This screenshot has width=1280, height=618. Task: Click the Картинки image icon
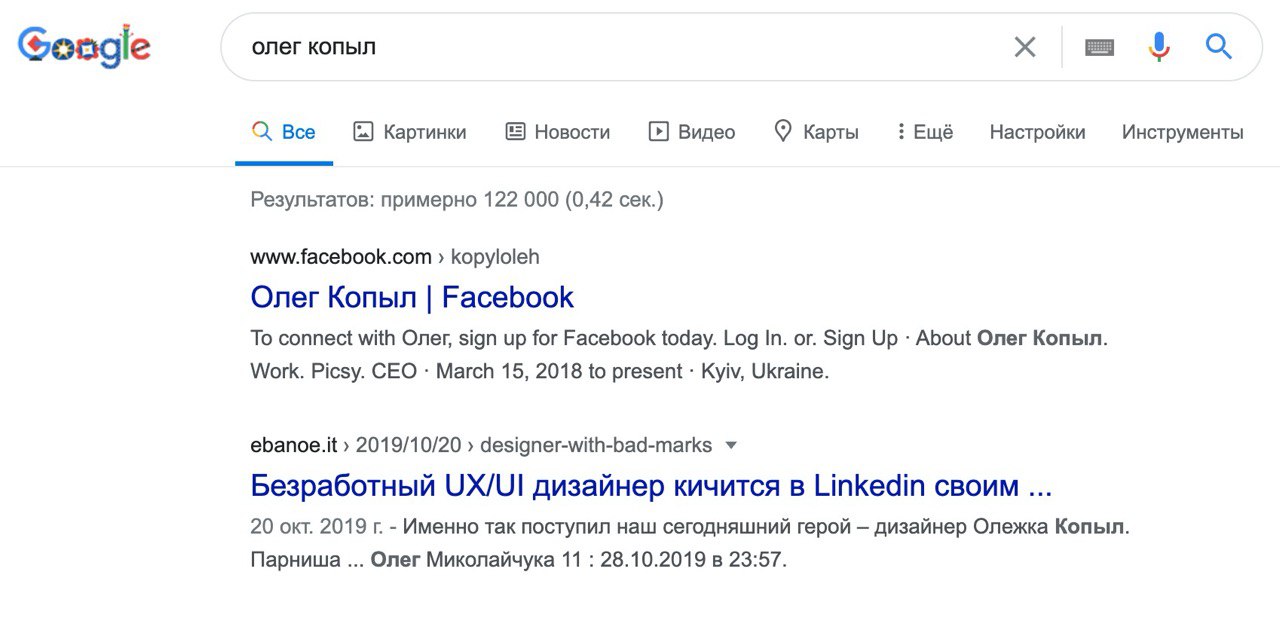coord(363,131)
